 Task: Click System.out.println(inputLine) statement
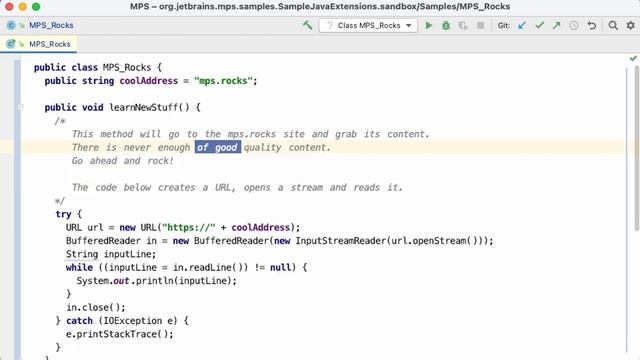(x=156, y=281)
